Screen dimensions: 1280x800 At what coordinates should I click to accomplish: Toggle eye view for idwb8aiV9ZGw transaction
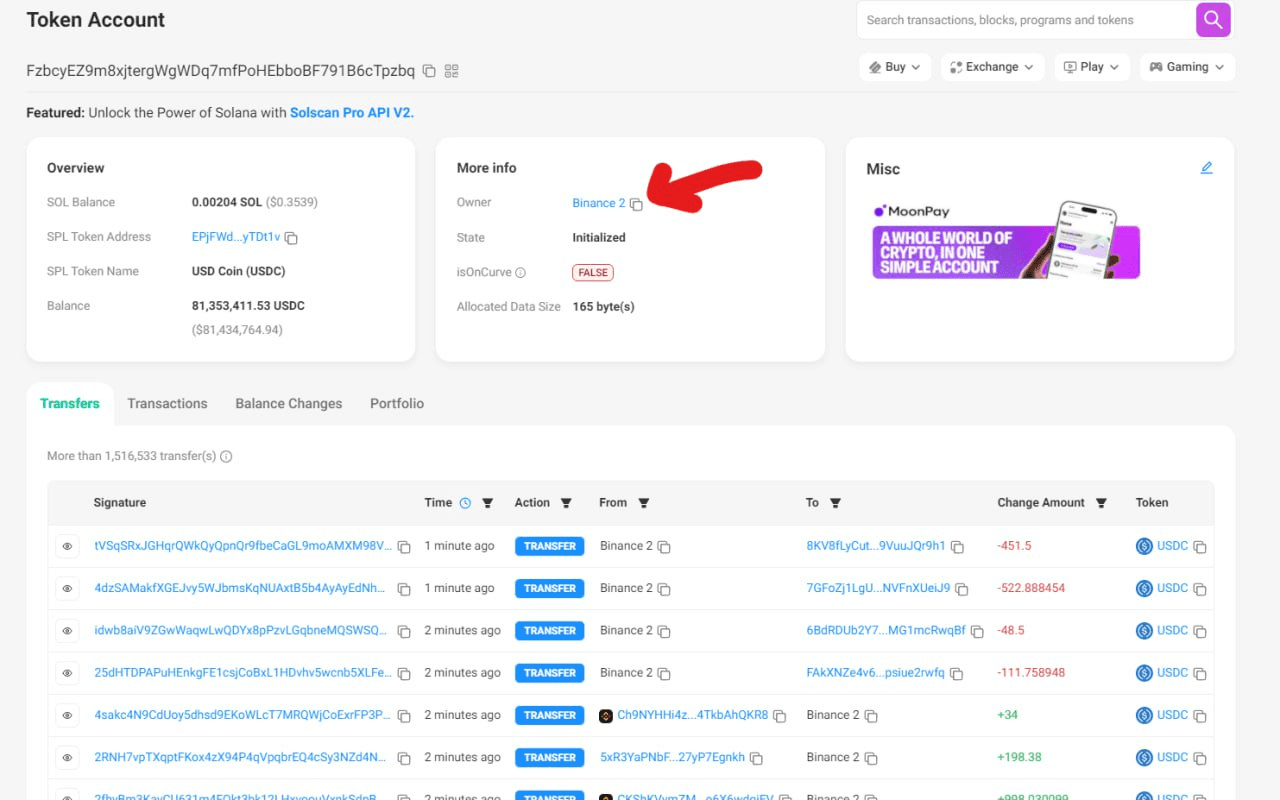pyautogui.click(x=68, y=631)
